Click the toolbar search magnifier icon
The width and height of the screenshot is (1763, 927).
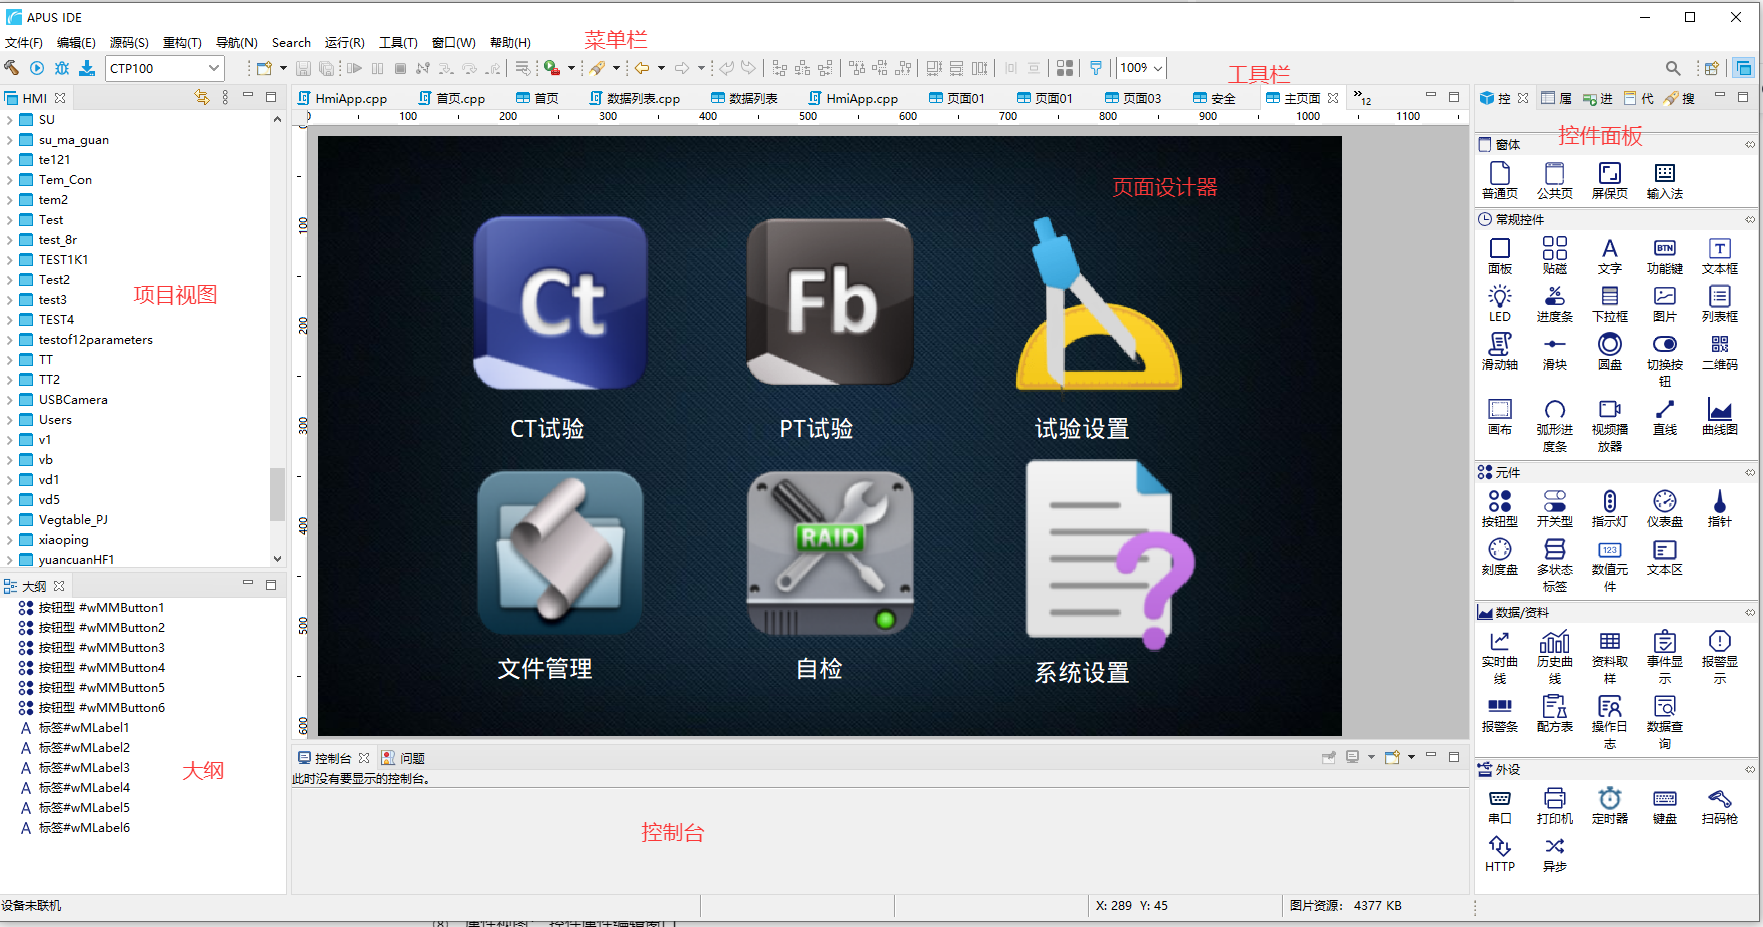pyautogui.click(x=1672, y=68)
